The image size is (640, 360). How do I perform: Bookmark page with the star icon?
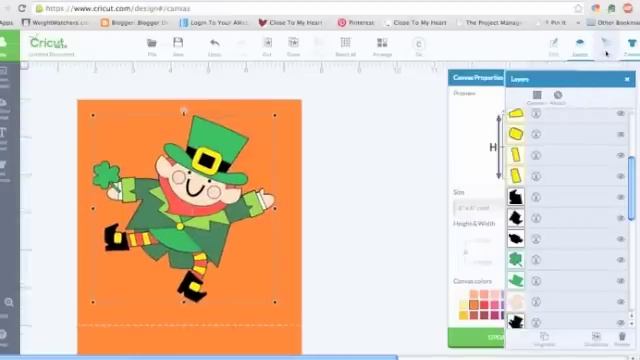578,8
